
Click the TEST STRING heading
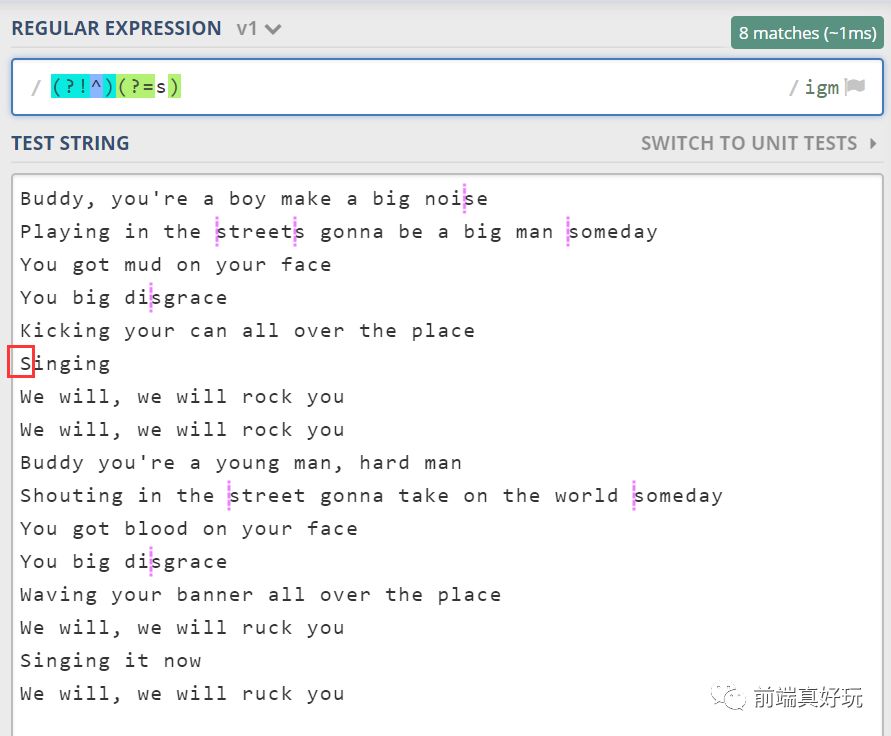click(70, 143)
